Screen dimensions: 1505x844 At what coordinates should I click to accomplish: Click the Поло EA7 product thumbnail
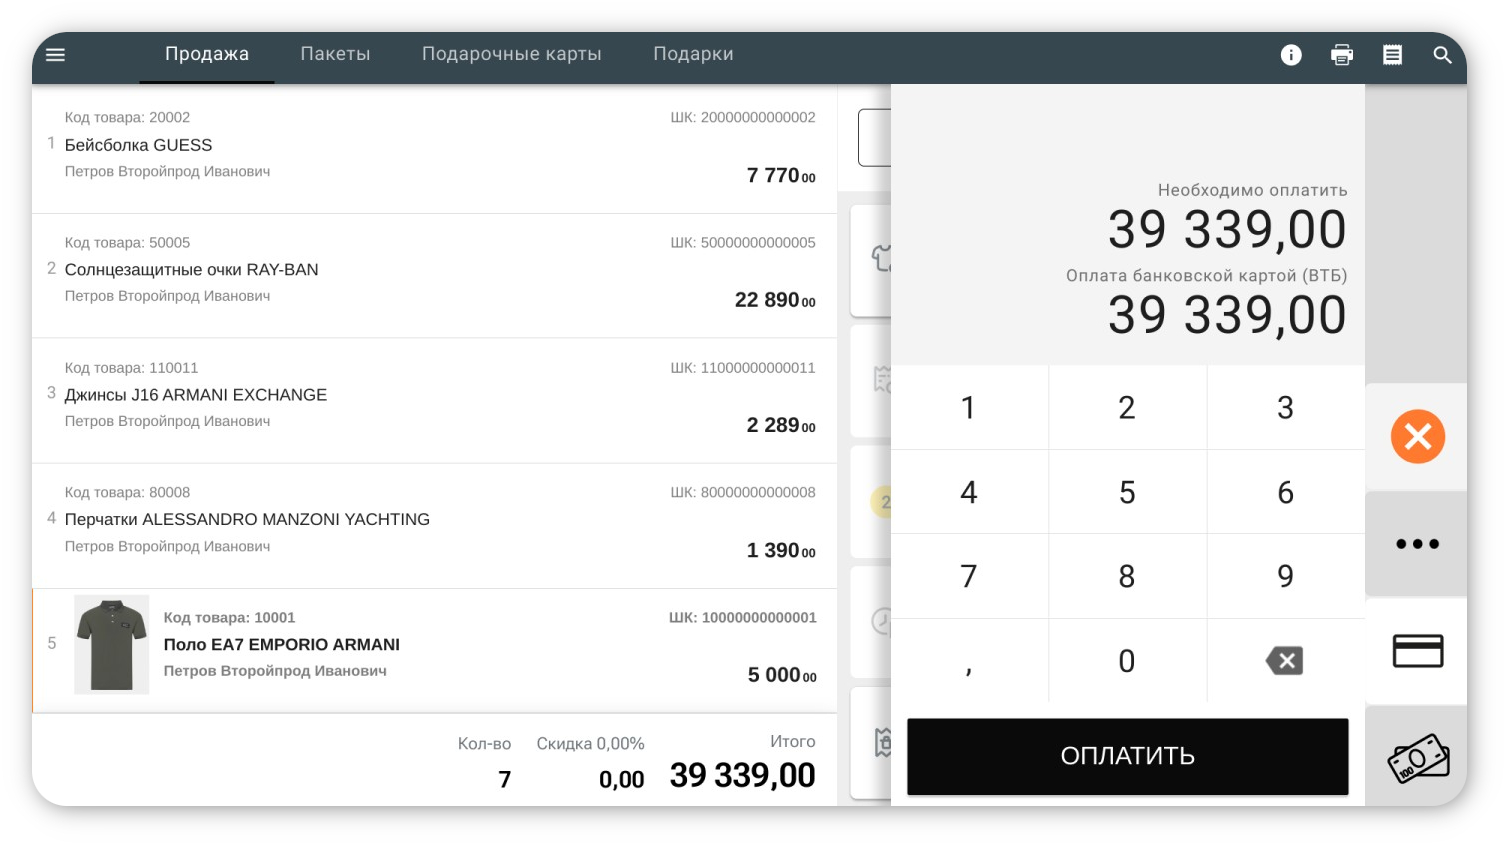(112, 645)
